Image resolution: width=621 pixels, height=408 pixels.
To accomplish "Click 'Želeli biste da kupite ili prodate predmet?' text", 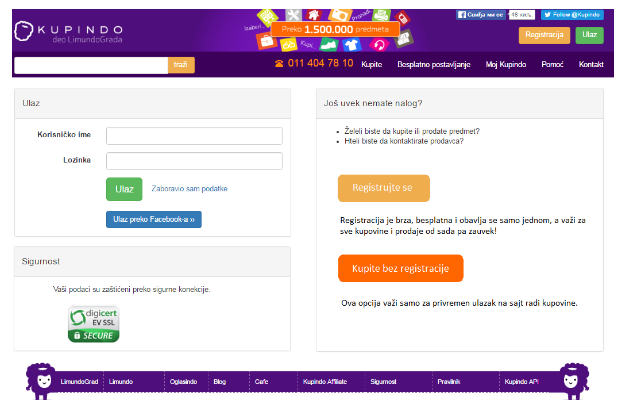I will (412, 131).
